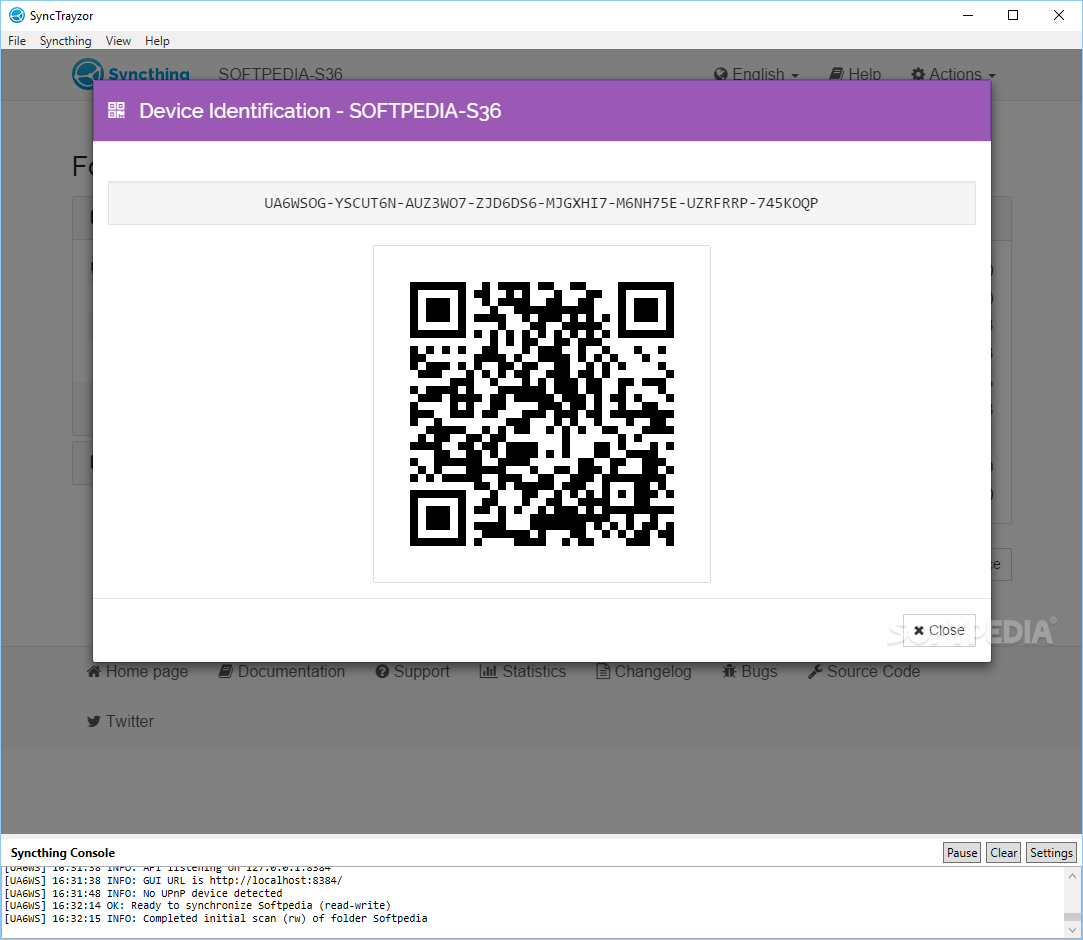This screenshot has height=940, width=1083.
Task: Open the Source Code link
Action: click(x=864, y=671)
